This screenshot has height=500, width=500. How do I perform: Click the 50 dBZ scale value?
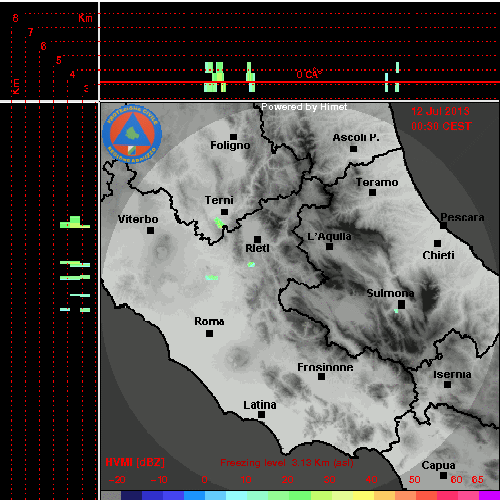pyautogui.click(x=414, y=480)
